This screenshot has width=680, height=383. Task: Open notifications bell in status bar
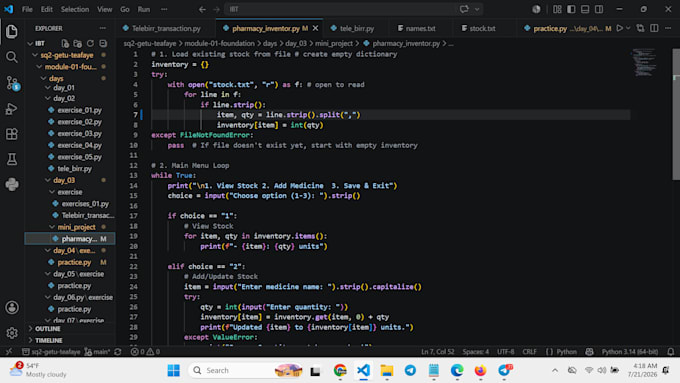tap(670, 352)
